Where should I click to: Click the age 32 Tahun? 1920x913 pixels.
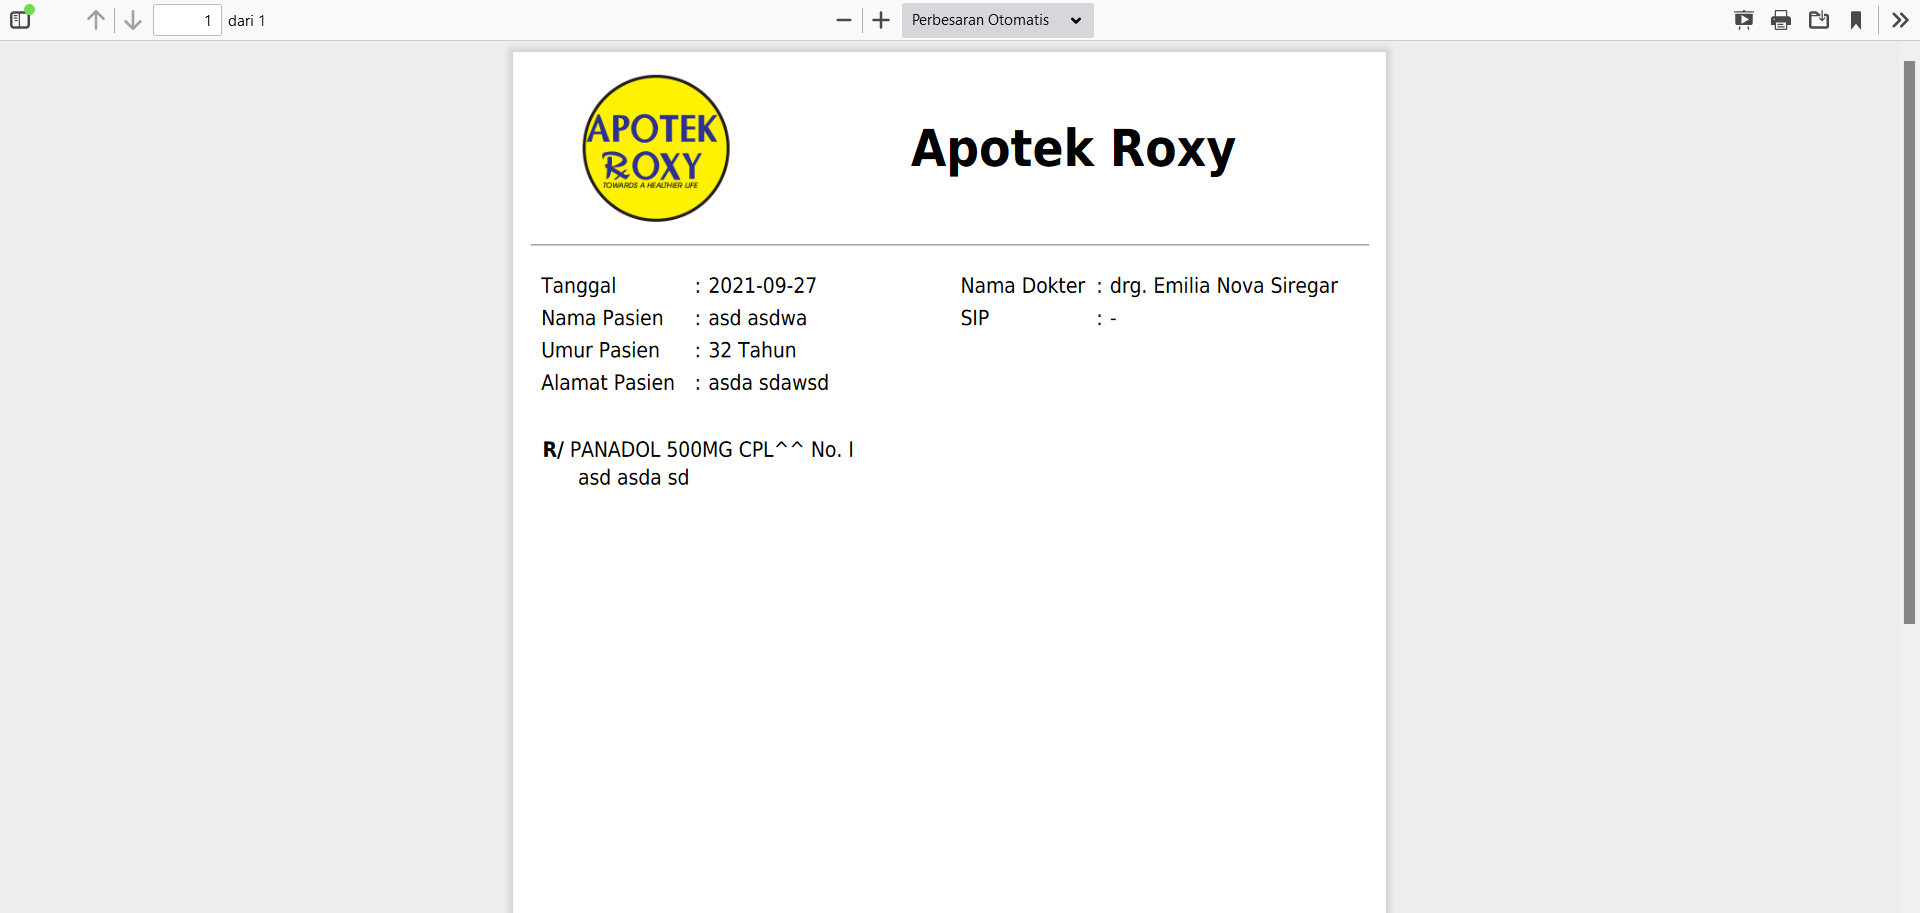pos(752,351)
